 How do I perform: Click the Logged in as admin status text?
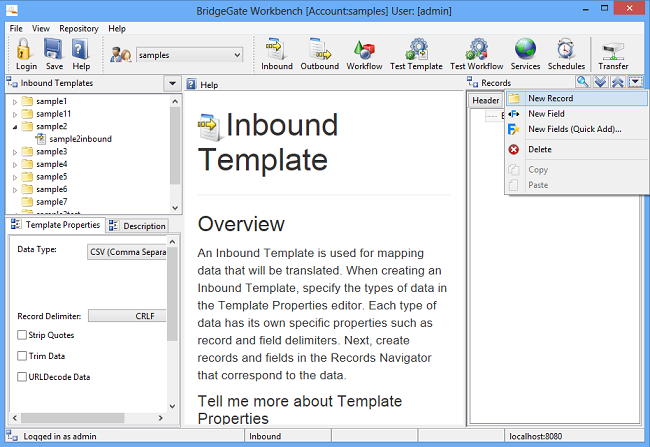pos(60,436)
